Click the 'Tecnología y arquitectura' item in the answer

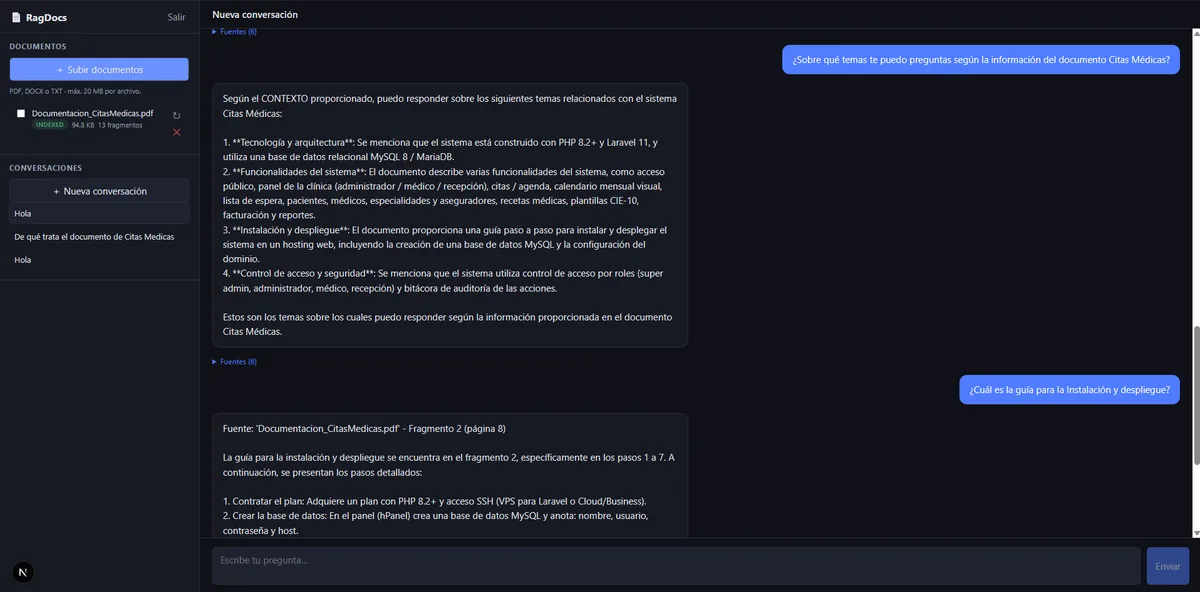tap(439, 150)
